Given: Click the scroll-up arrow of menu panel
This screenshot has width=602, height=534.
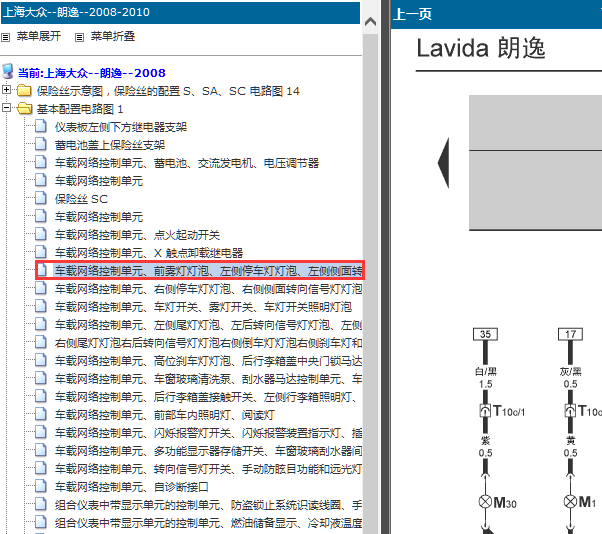Looking at the screenshot, I should point(370,21).
